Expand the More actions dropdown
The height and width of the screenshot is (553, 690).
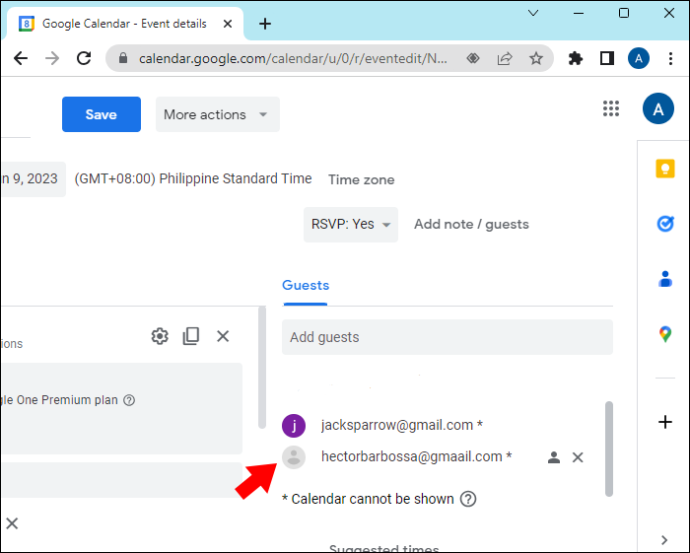coord(217,114)
